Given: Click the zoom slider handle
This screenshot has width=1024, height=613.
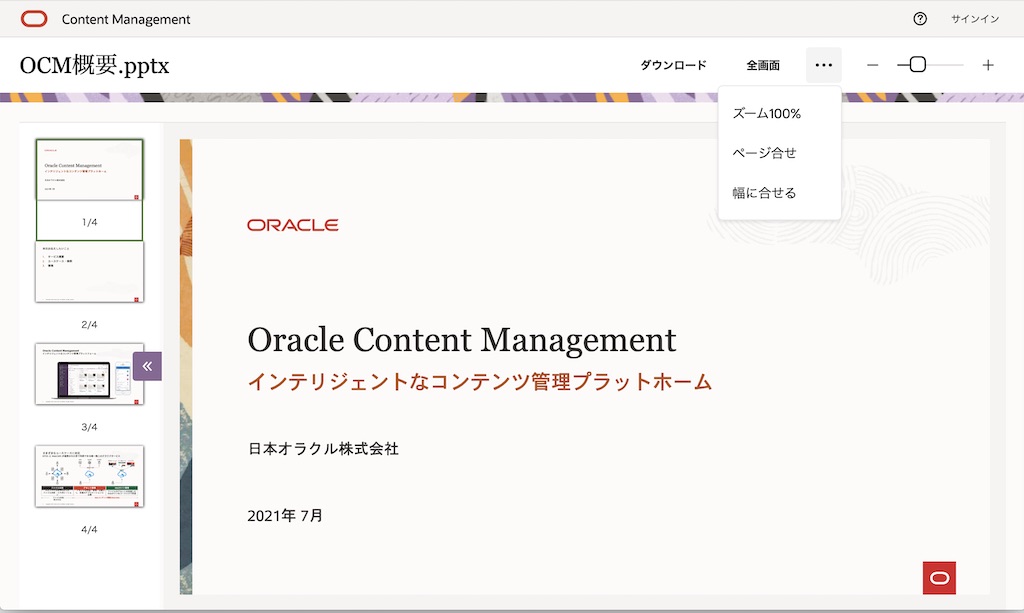Looking at the screenshot, I should coord(917,65).
